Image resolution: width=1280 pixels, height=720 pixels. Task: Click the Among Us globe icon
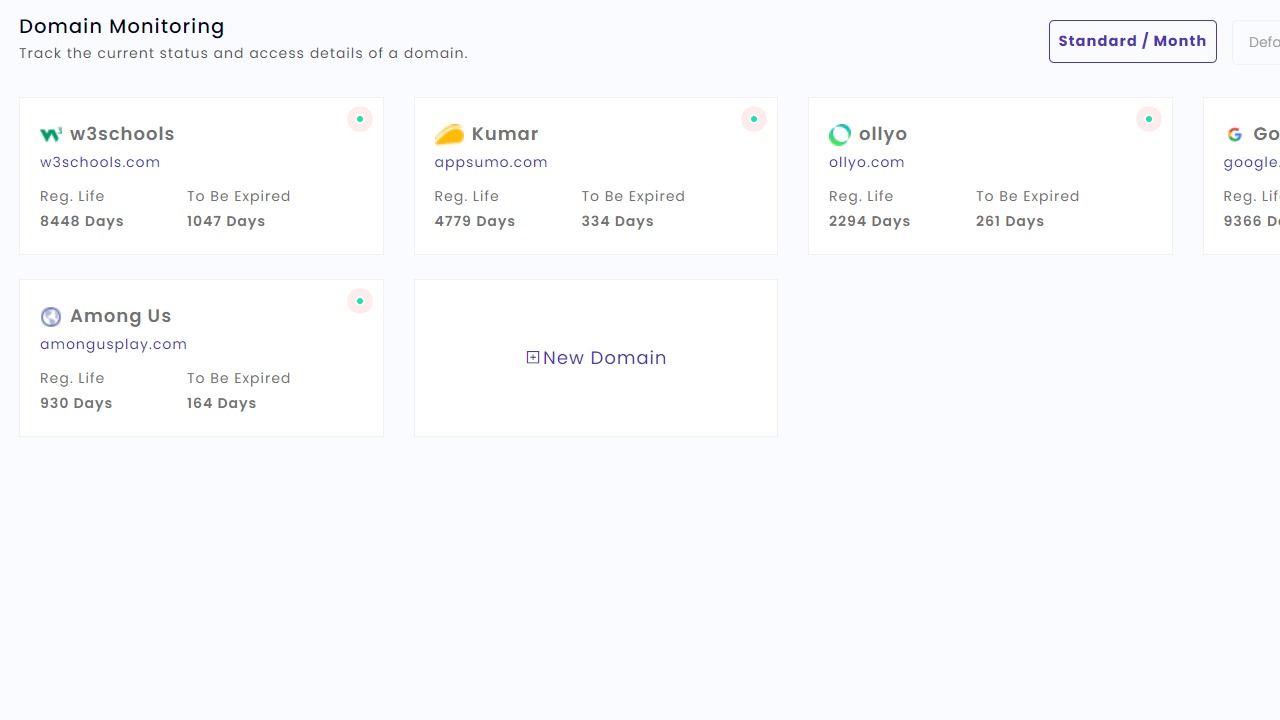click(51, 317)
